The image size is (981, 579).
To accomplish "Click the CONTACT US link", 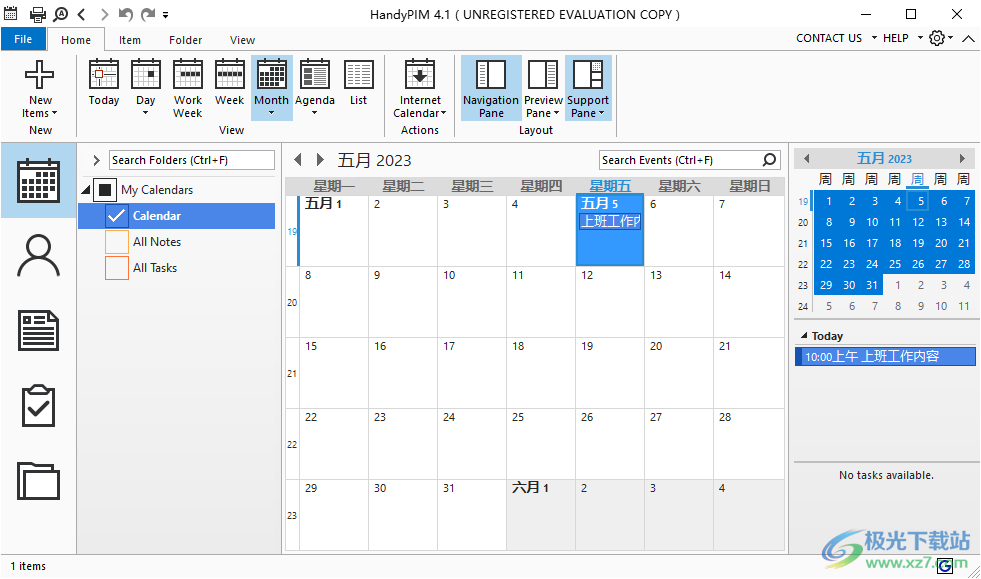I will (x=828, y=38).
